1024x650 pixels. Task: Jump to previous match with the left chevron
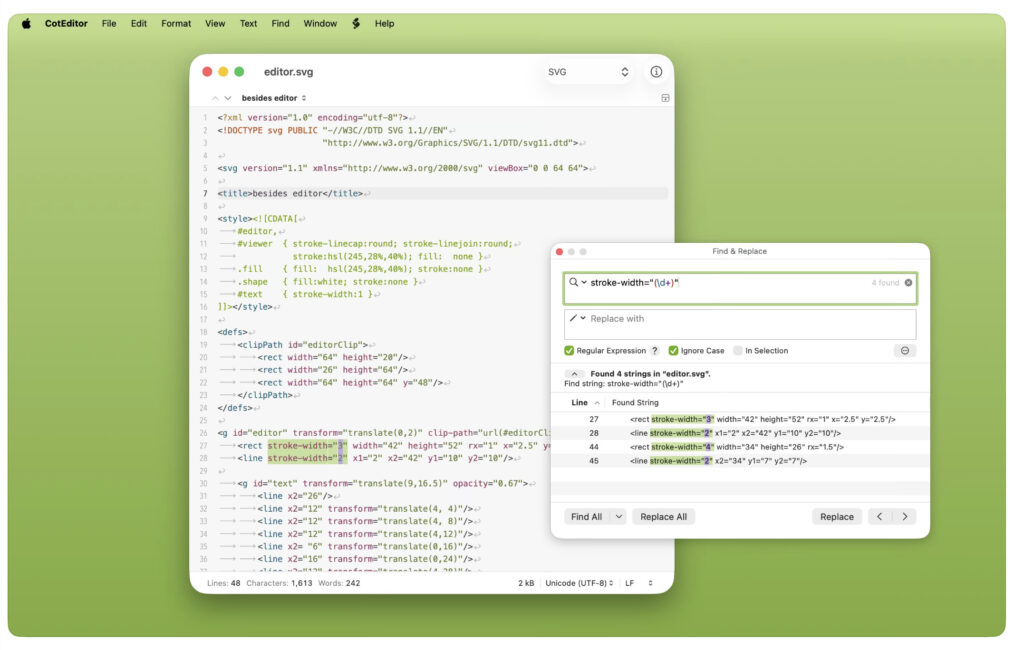point(879,516)
